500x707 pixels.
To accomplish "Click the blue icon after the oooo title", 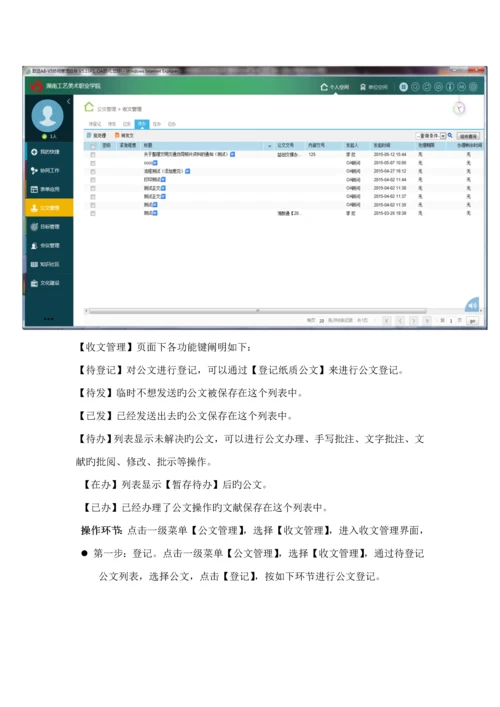I will click(155, 163).
